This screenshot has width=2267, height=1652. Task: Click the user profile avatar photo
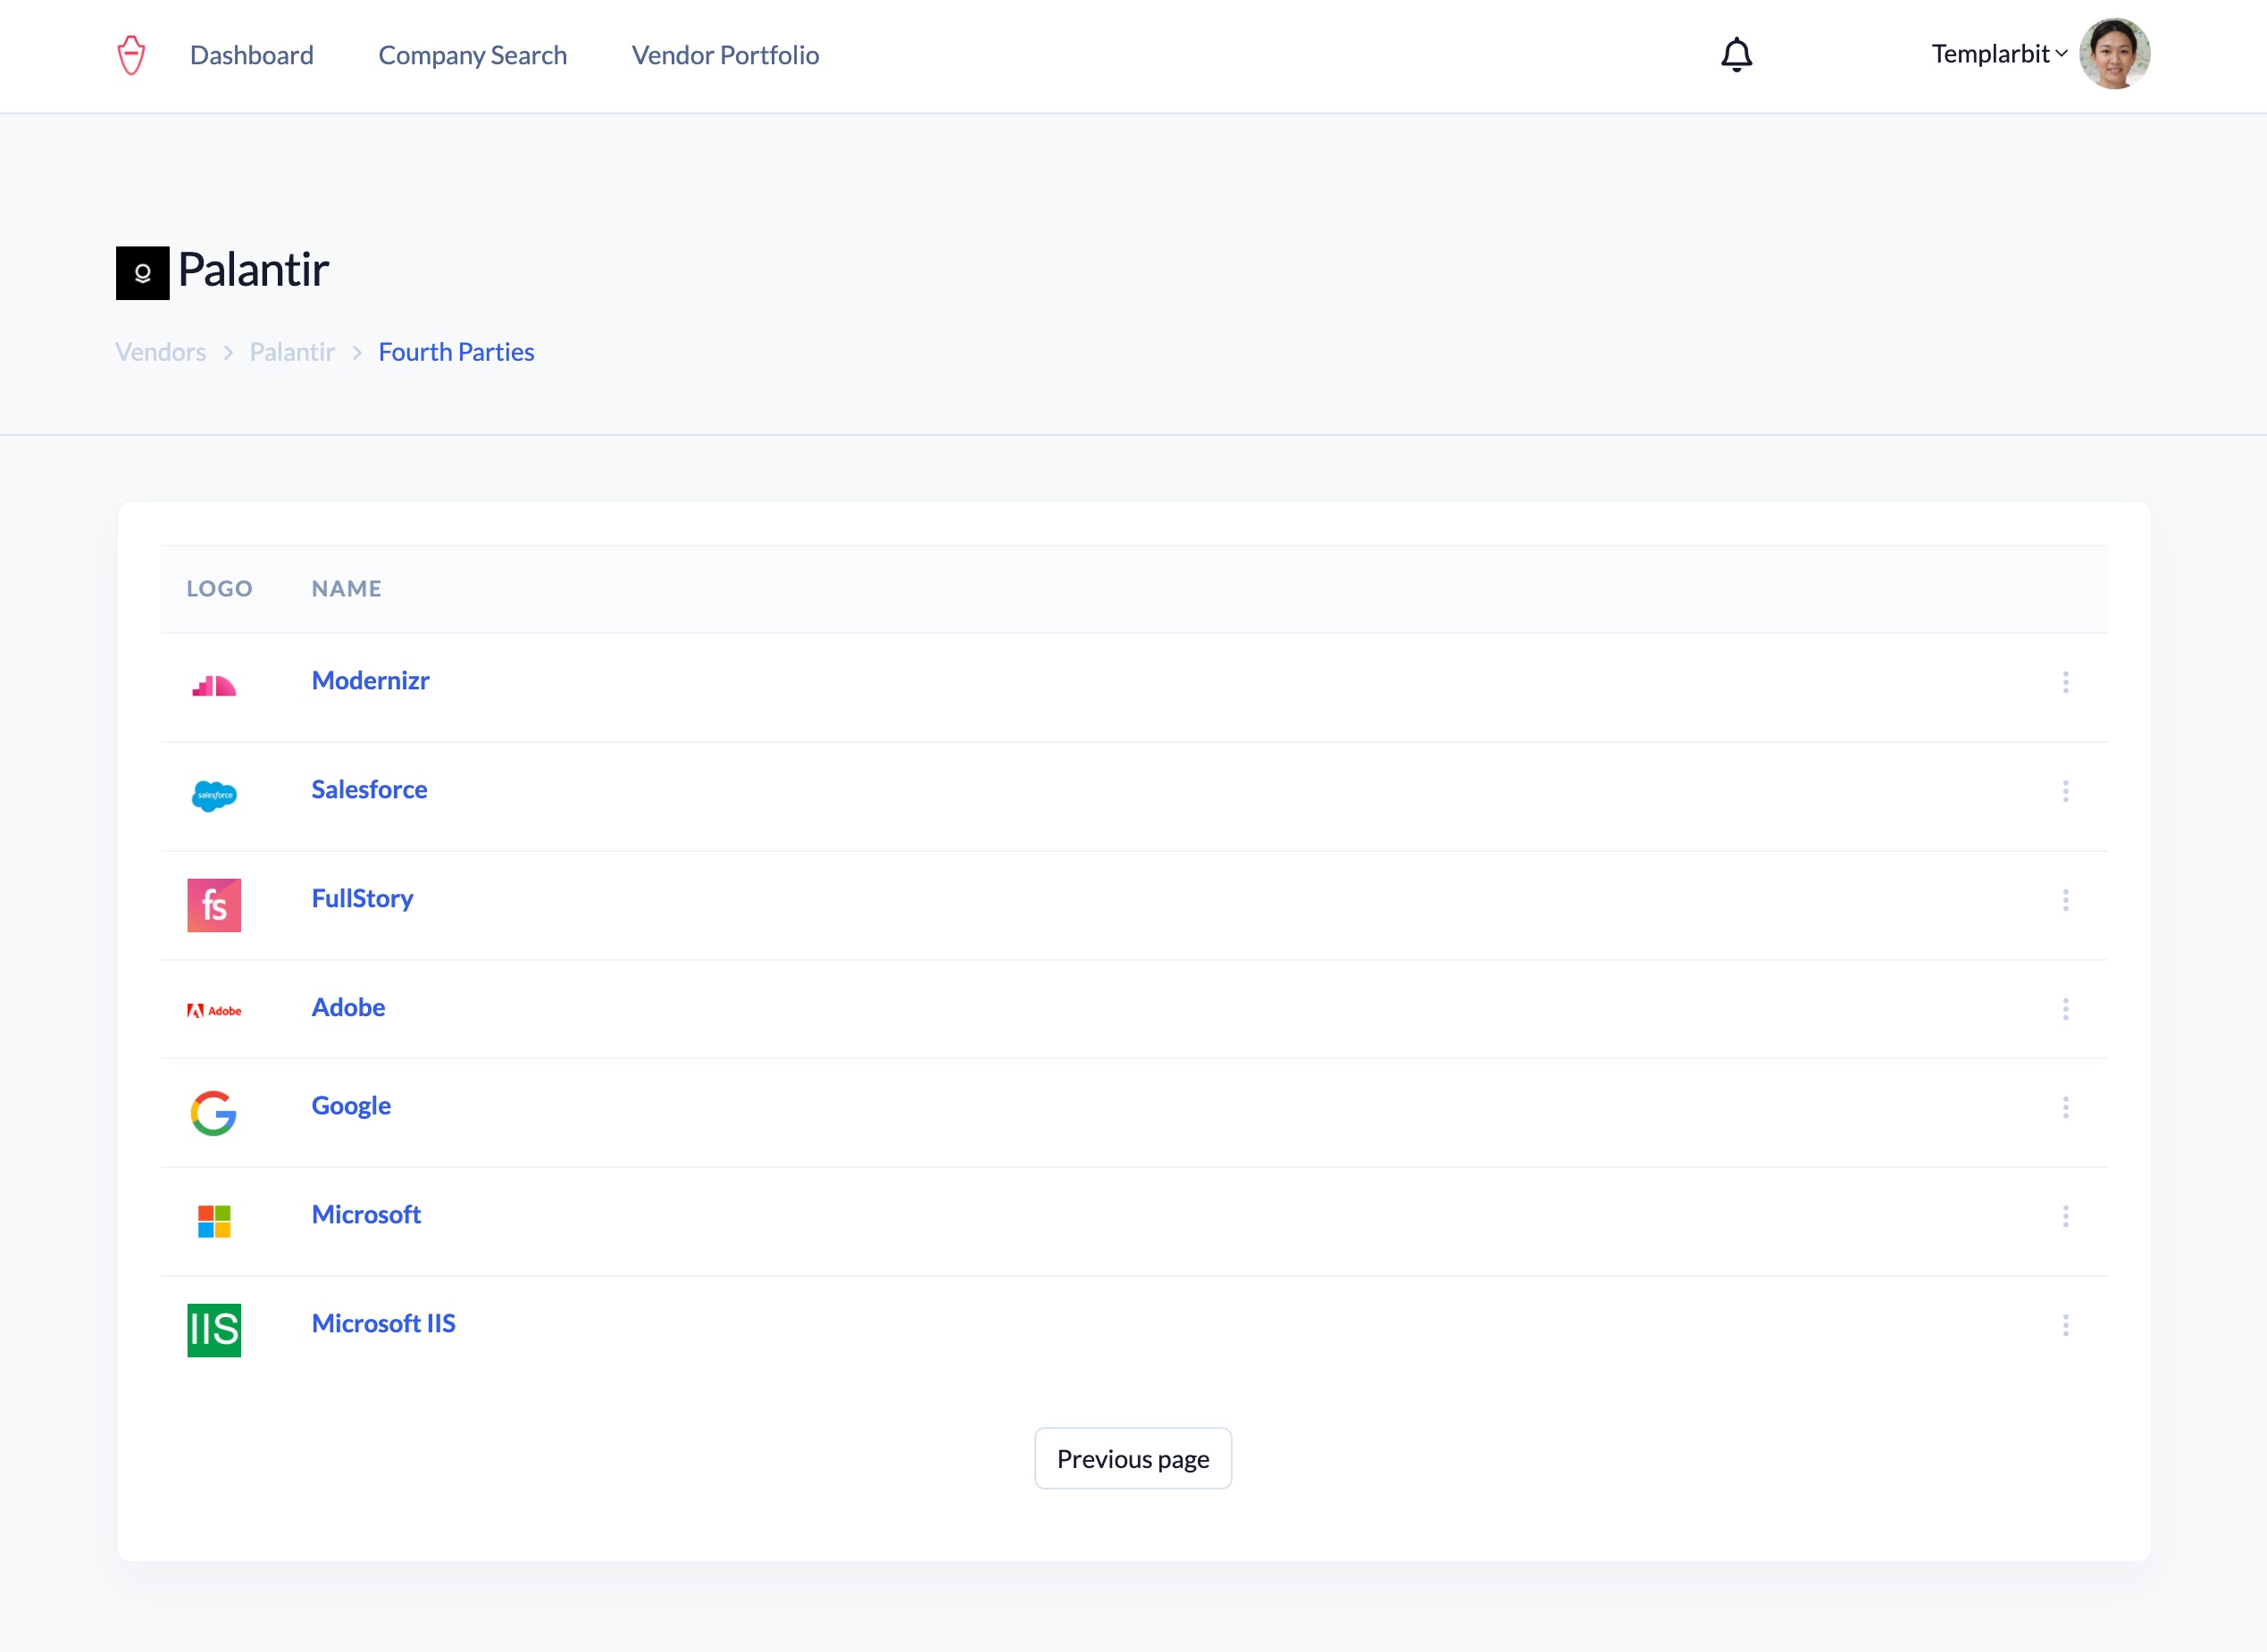tap(2114, 54)
